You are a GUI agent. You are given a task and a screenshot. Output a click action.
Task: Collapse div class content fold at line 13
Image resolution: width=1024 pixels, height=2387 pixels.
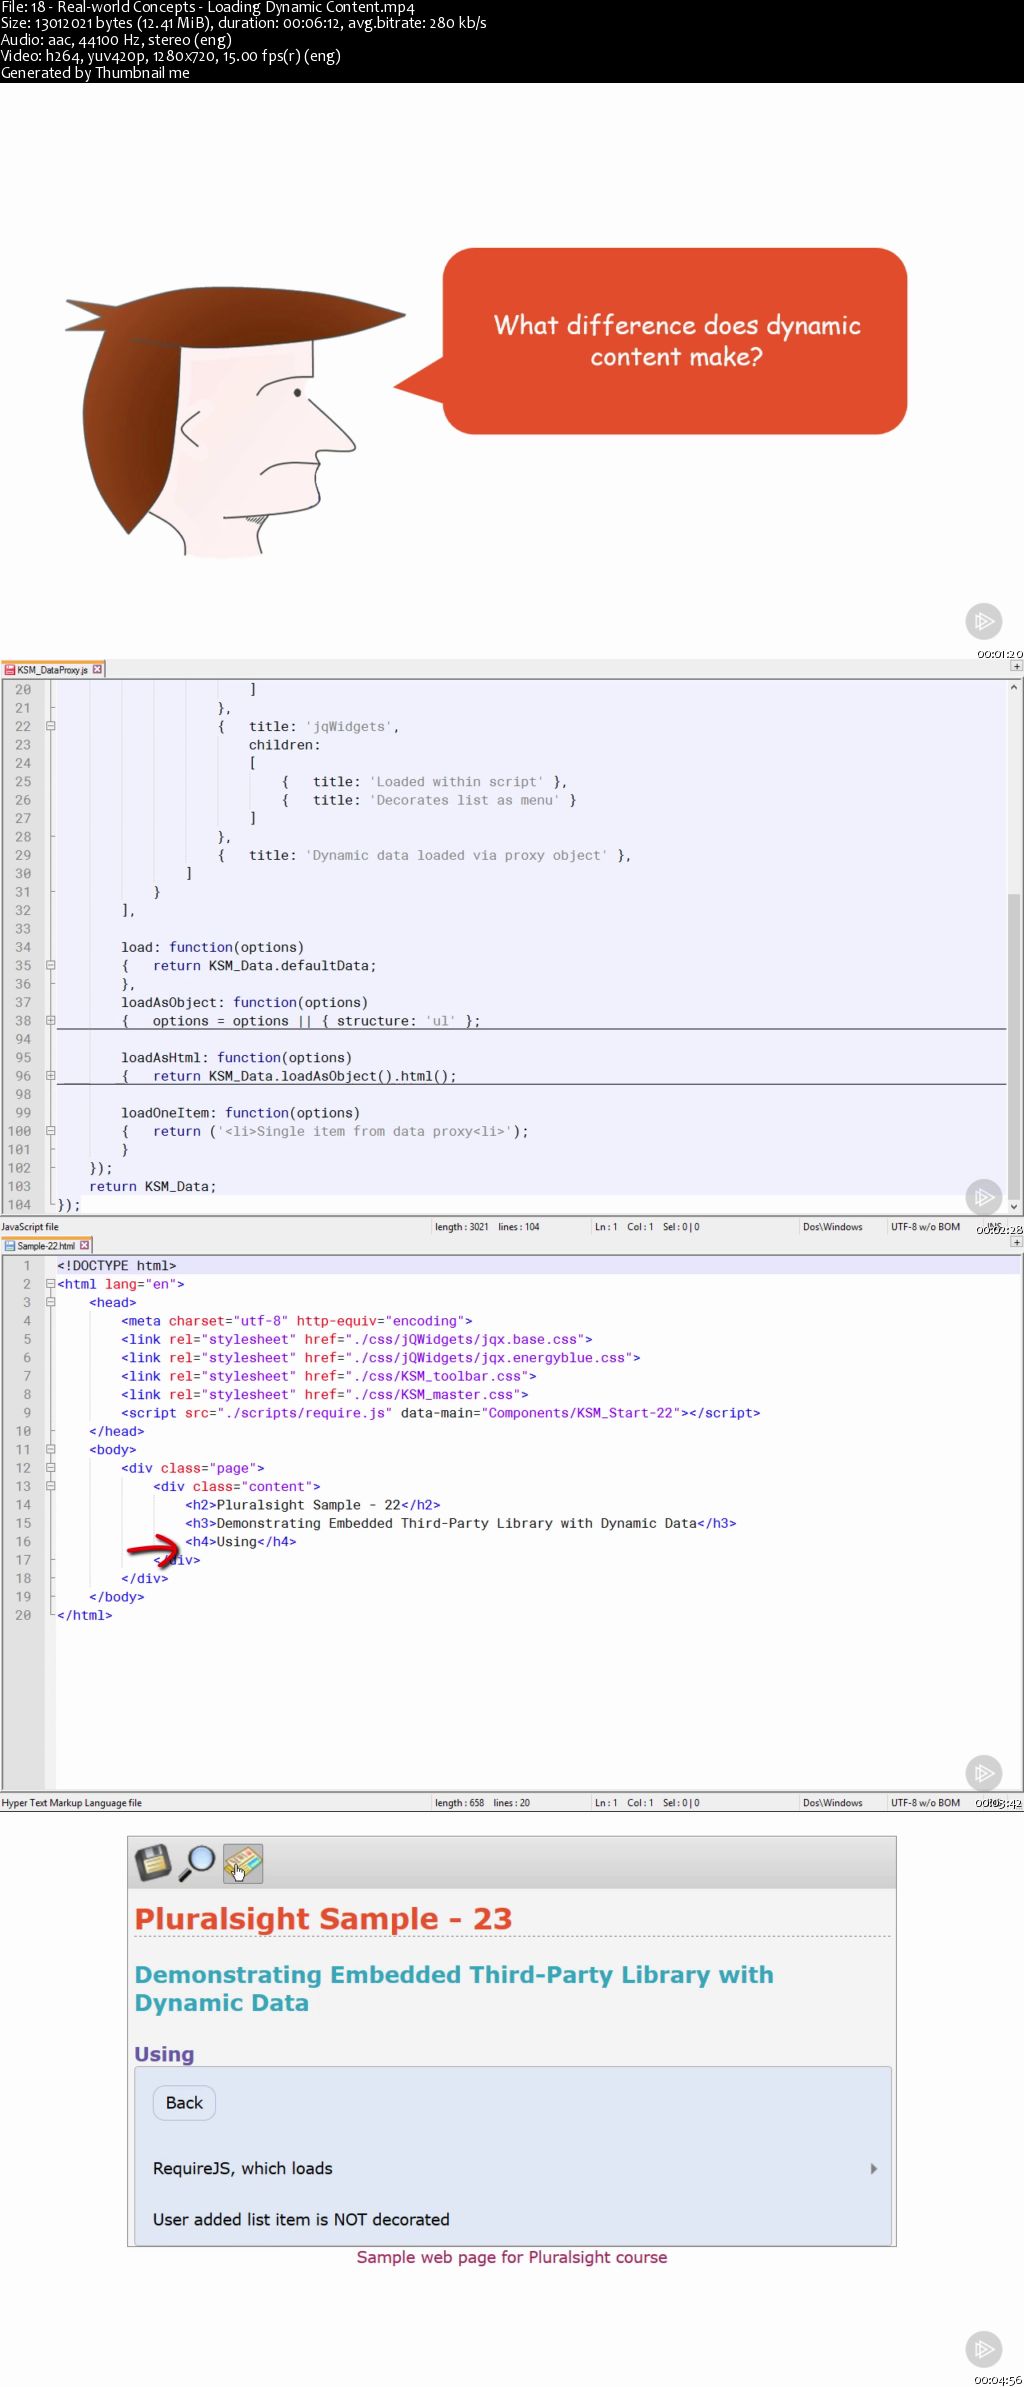[x=50, y=1486]
